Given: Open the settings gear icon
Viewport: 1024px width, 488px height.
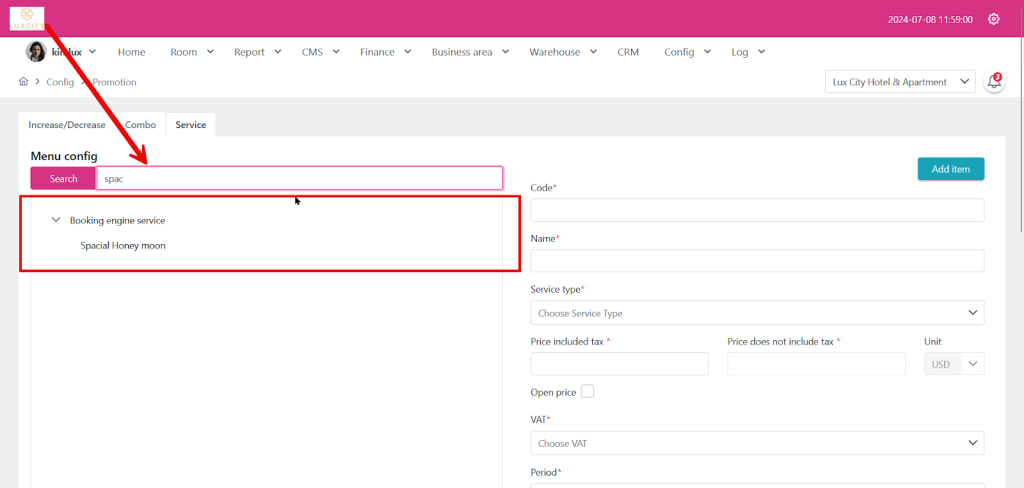Looking at the screenshot, I should click(x=993, y=19).
